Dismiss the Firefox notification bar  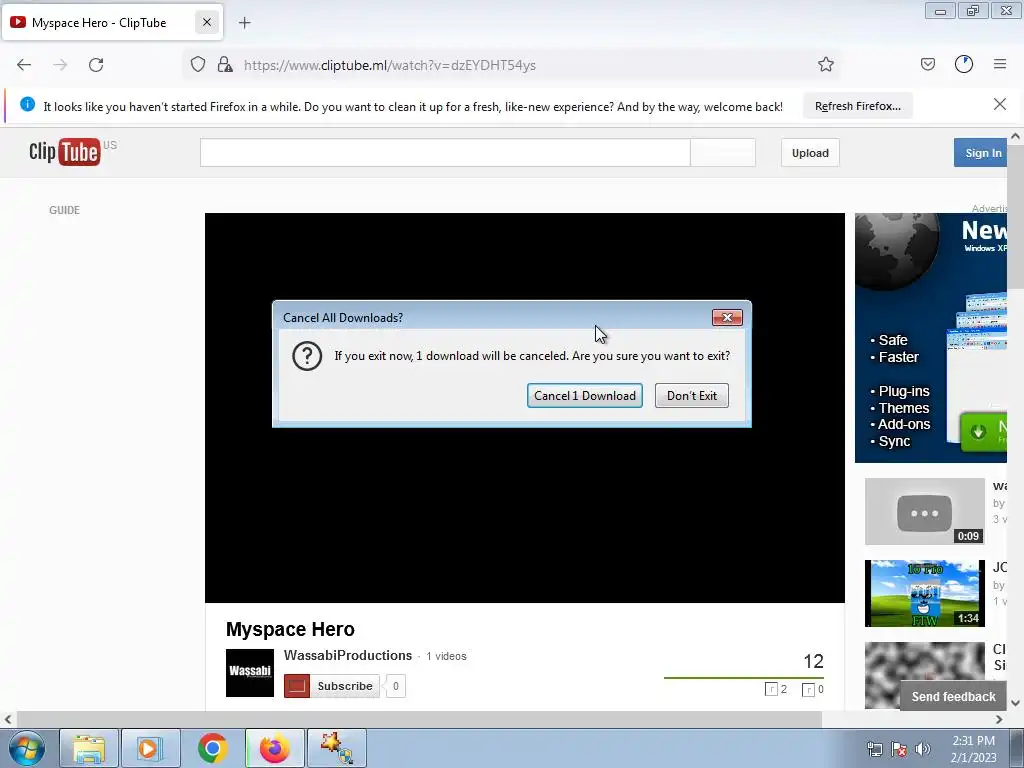[999, 104]
